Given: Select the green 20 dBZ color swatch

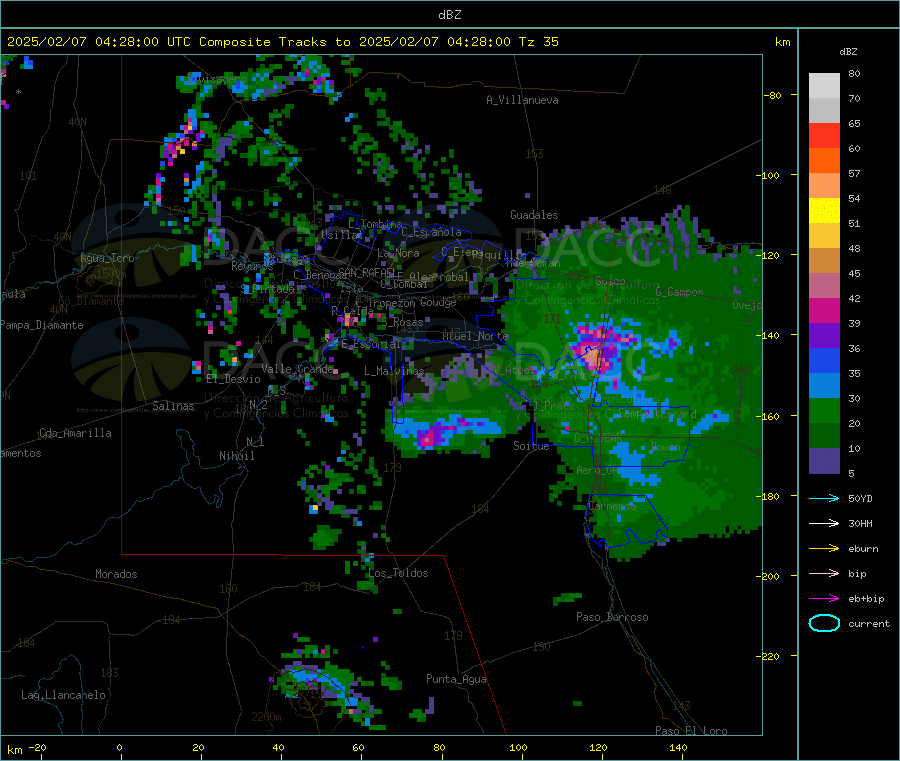Looking at the screenshot, I should [824, 410].
